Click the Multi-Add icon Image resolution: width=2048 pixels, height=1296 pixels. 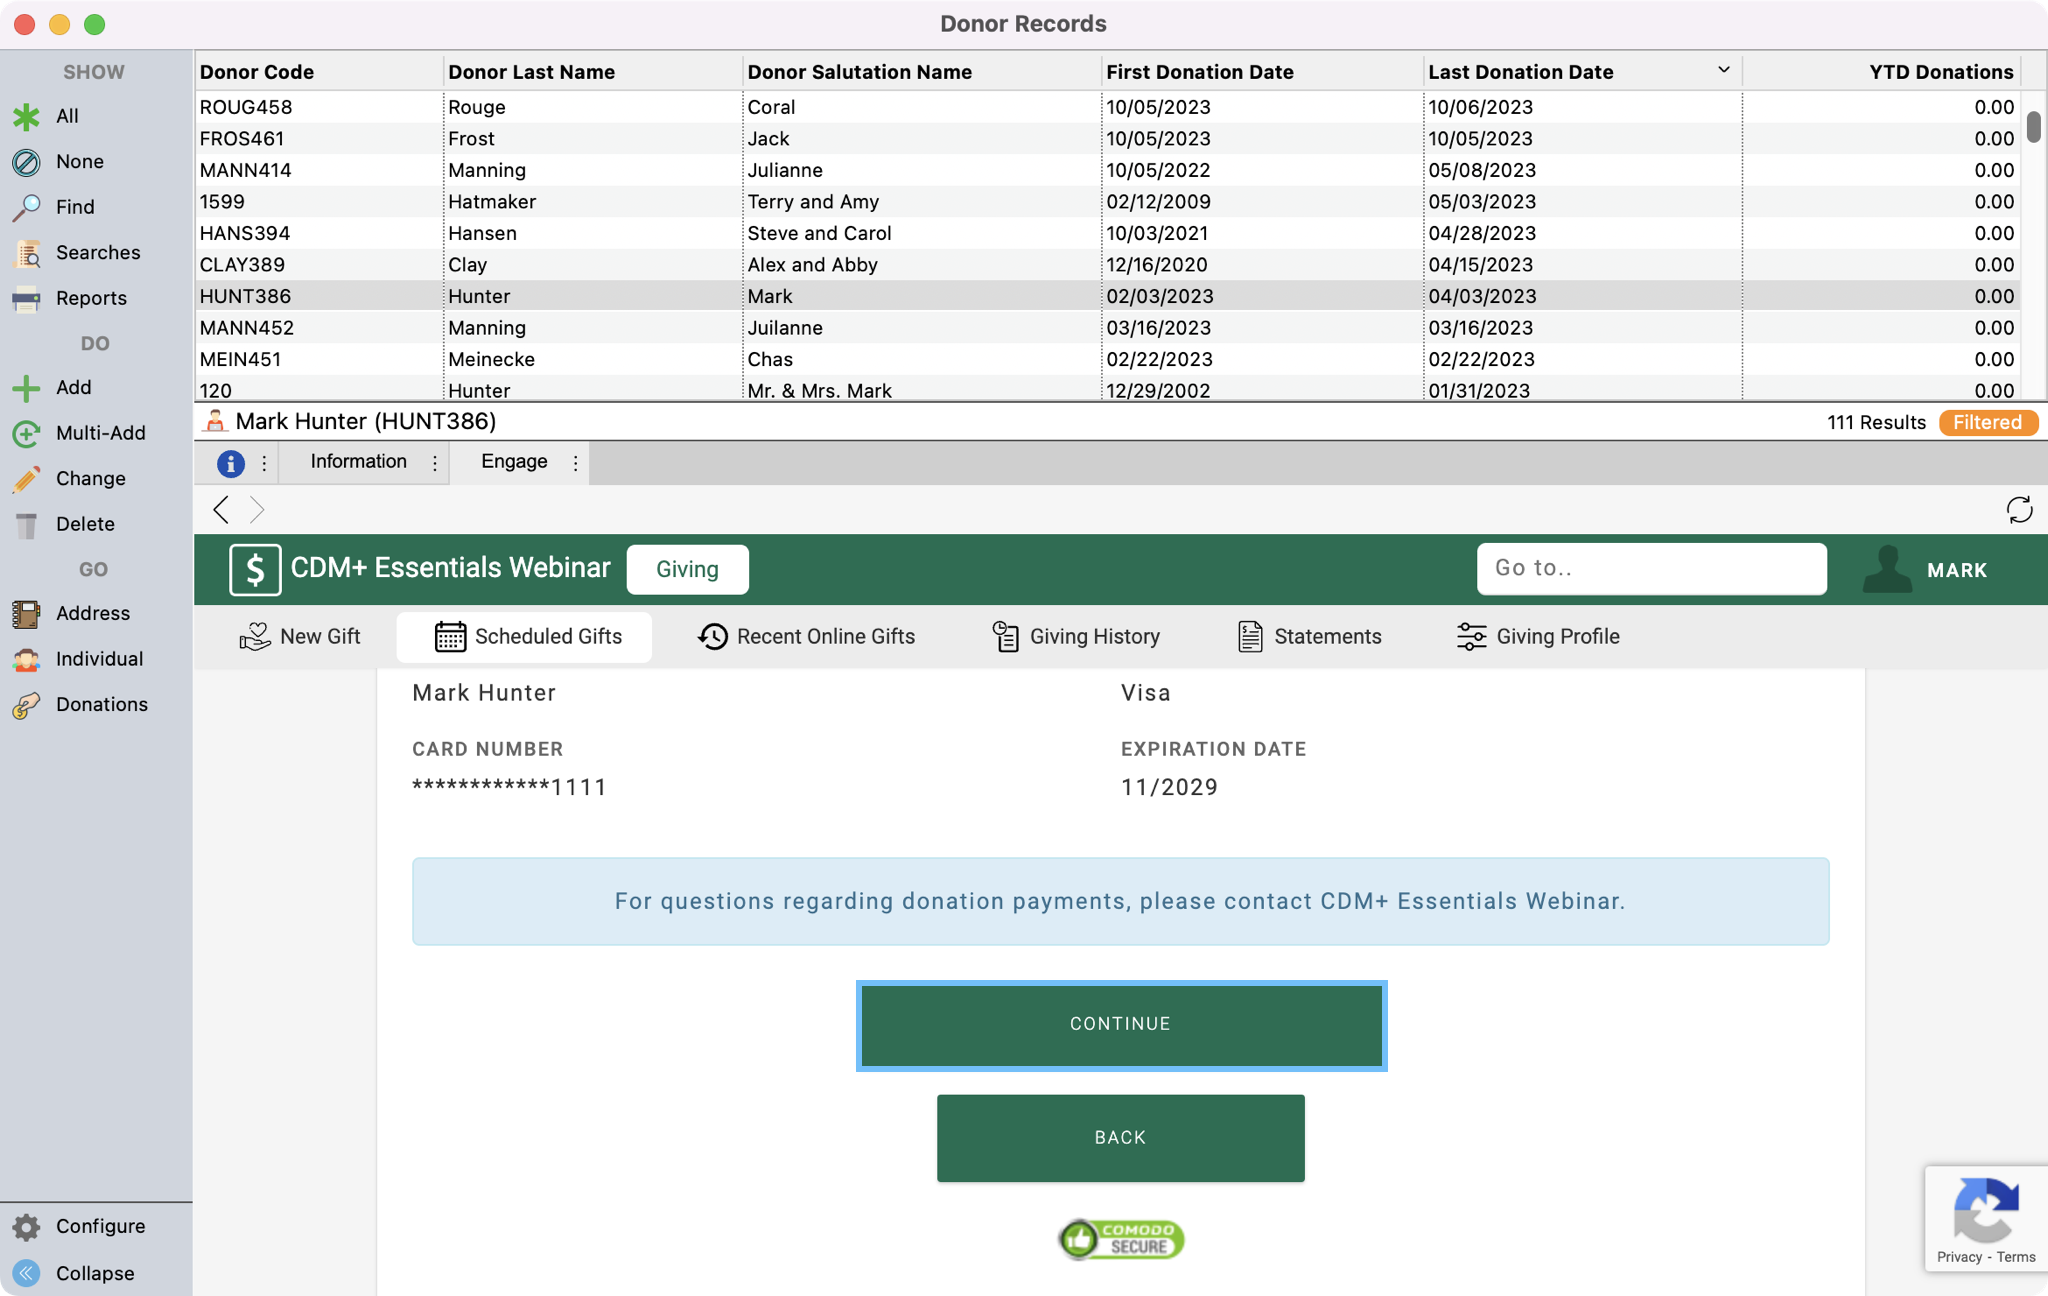[27, 433]
